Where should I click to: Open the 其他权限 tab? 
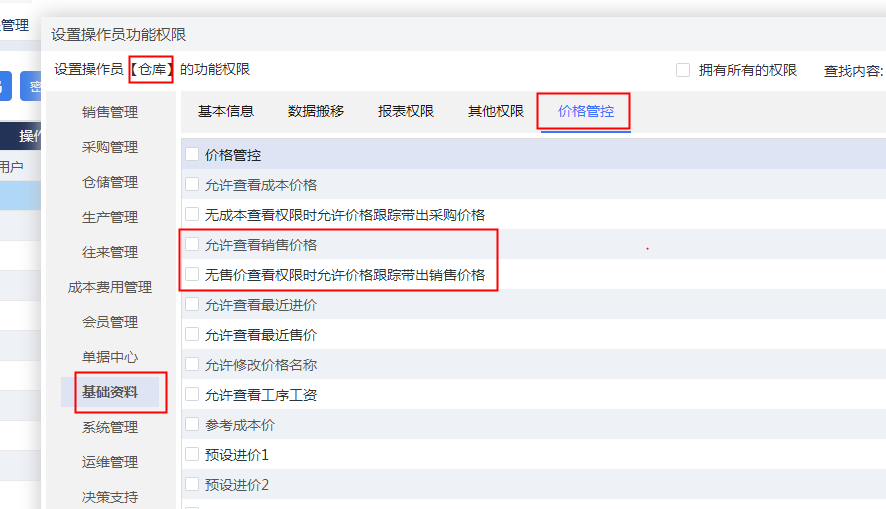coord(496,111)
